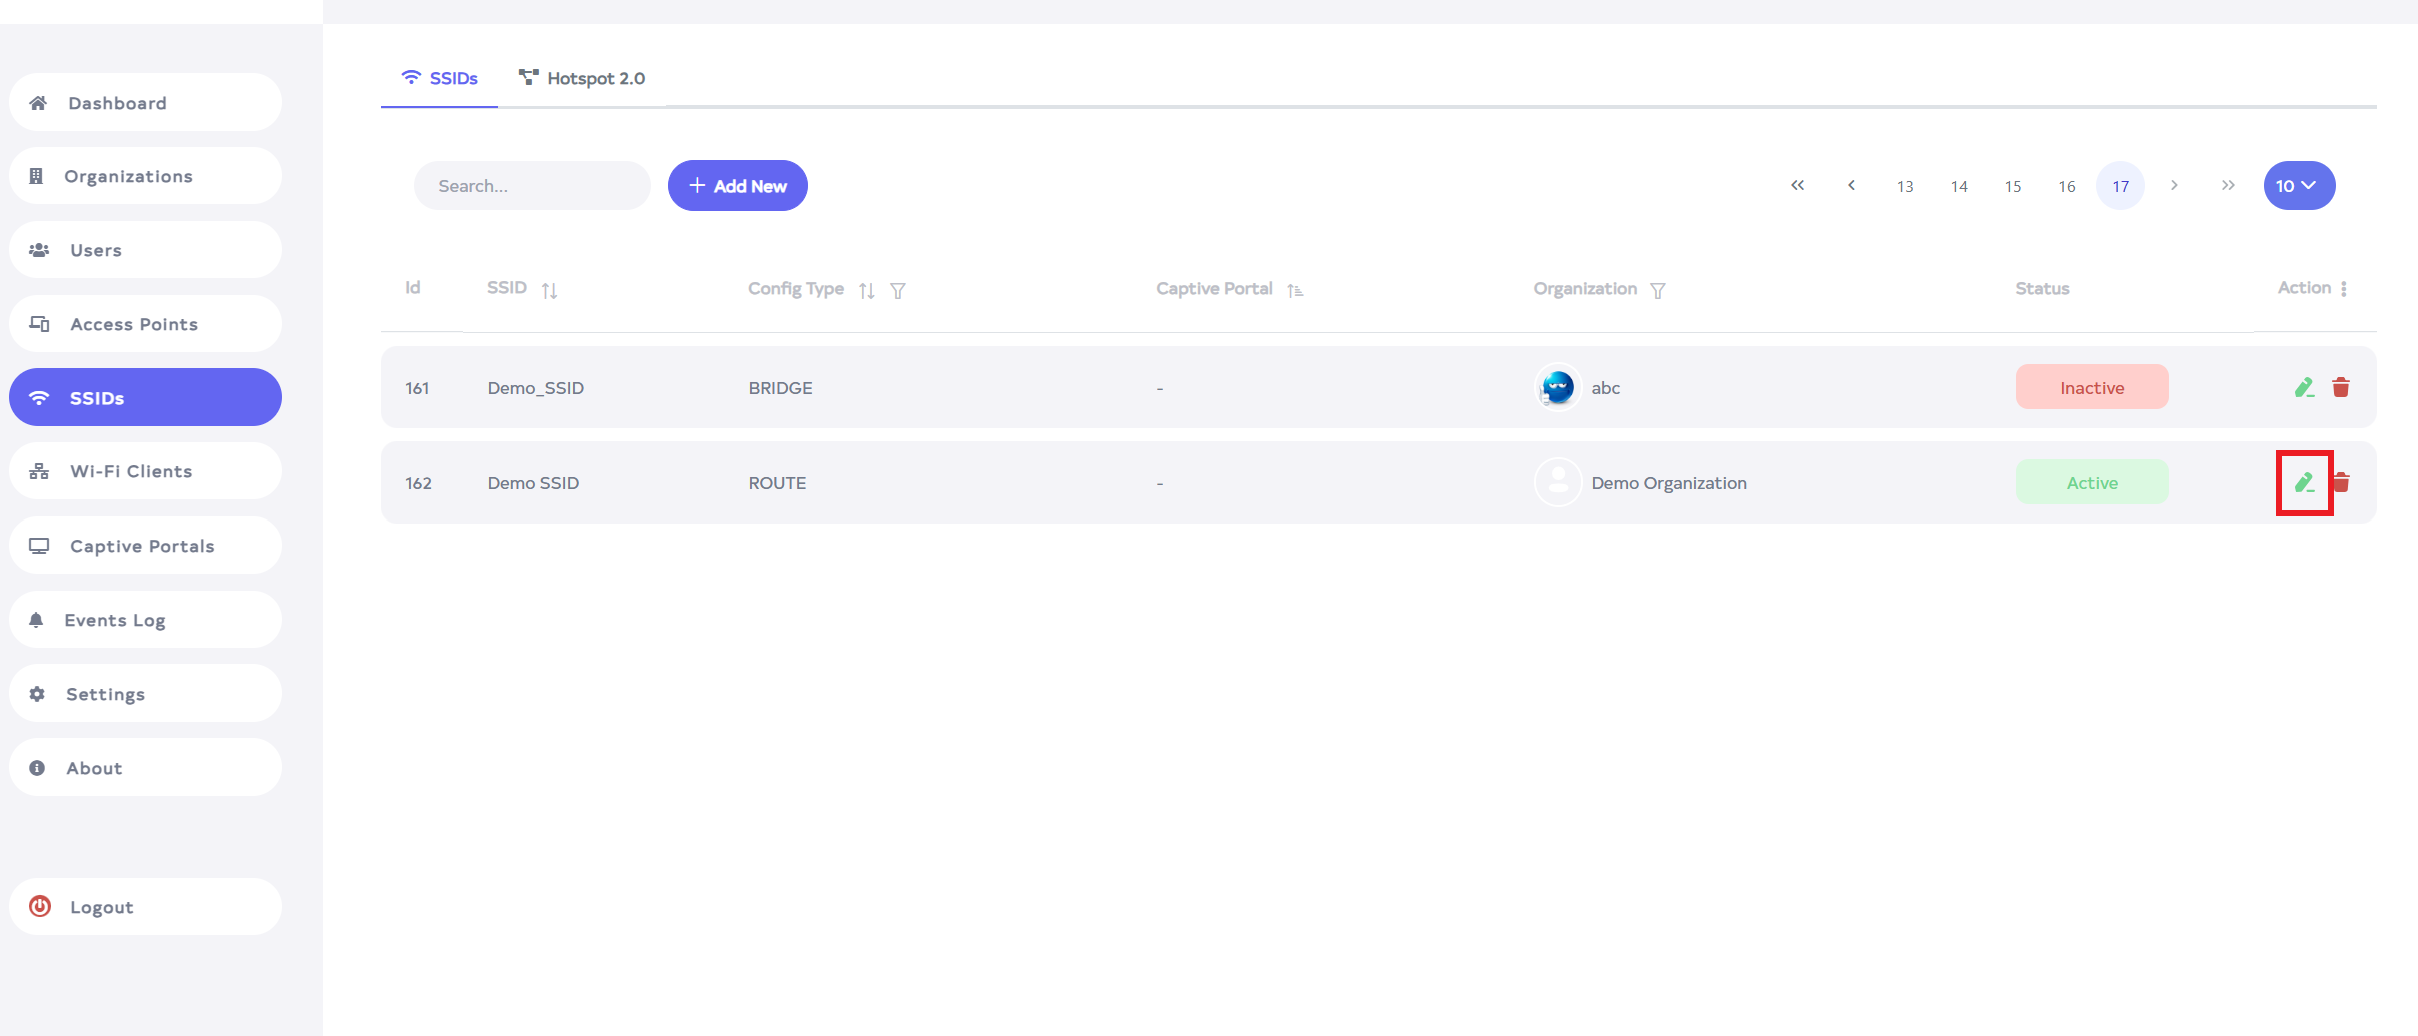Viewport: 2418px width, 1036px height.
Task: Click edit pencil icon for Demo SSID row
Action: pos(2304,483)
